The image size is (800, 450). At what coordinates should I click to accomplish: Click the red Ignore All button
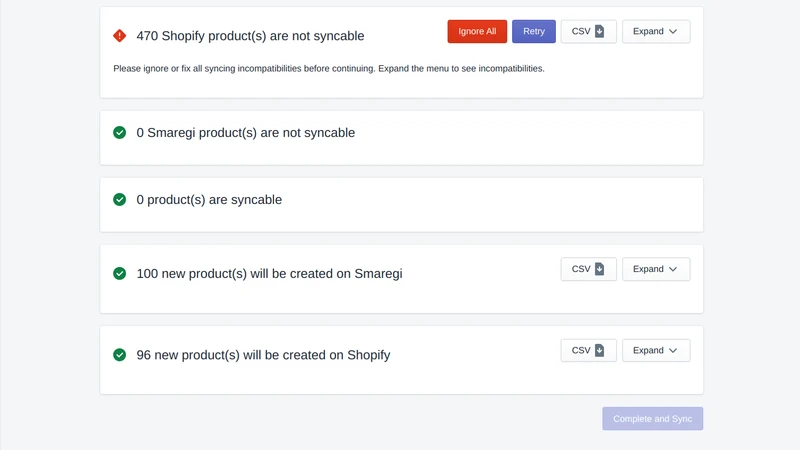(x=477, y=31)
